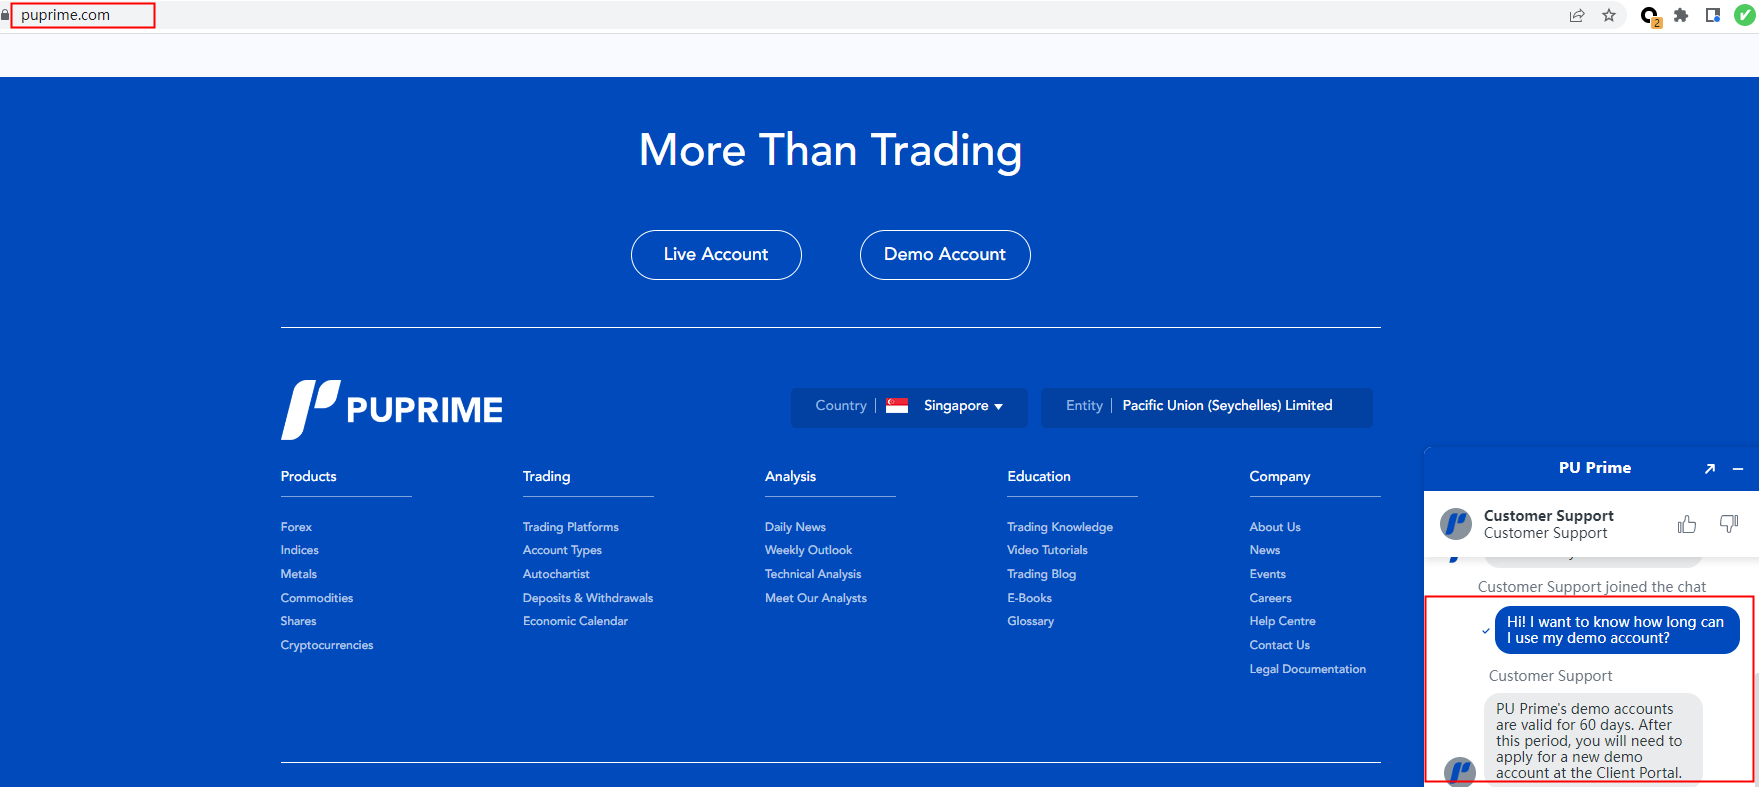Screen dimensions: 1759x787
Task: Click the demo account question chat bubble
Action: [1617, 630]
